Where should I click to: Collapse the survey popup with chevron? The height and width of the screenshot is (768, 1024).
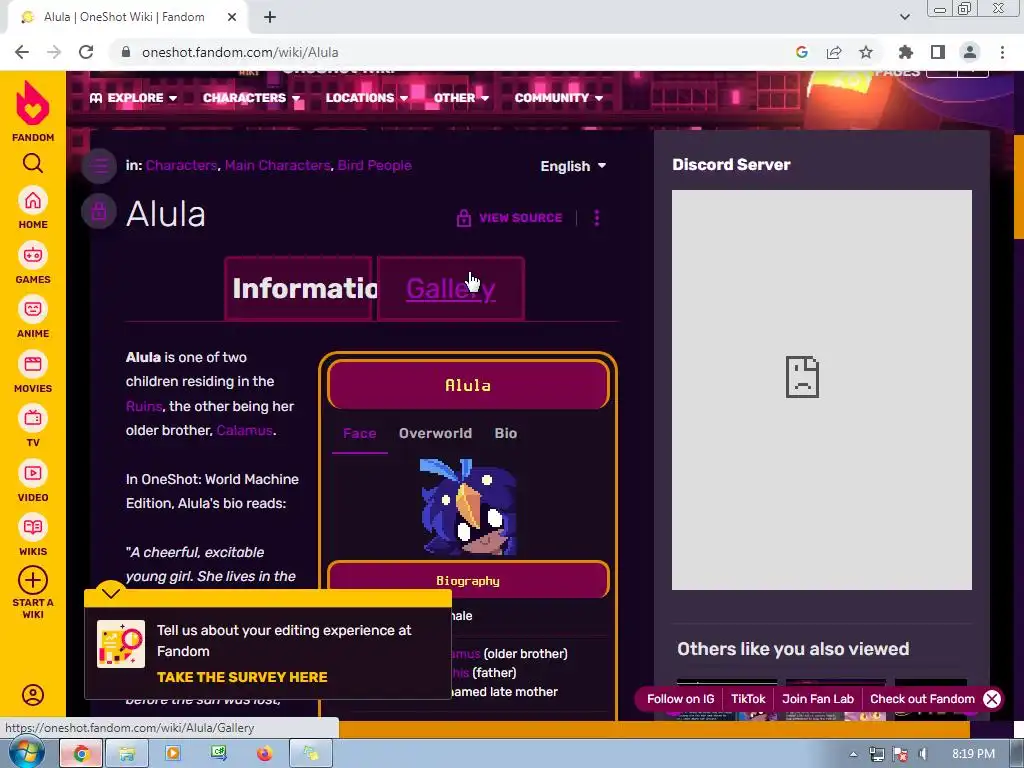point(110,593)
